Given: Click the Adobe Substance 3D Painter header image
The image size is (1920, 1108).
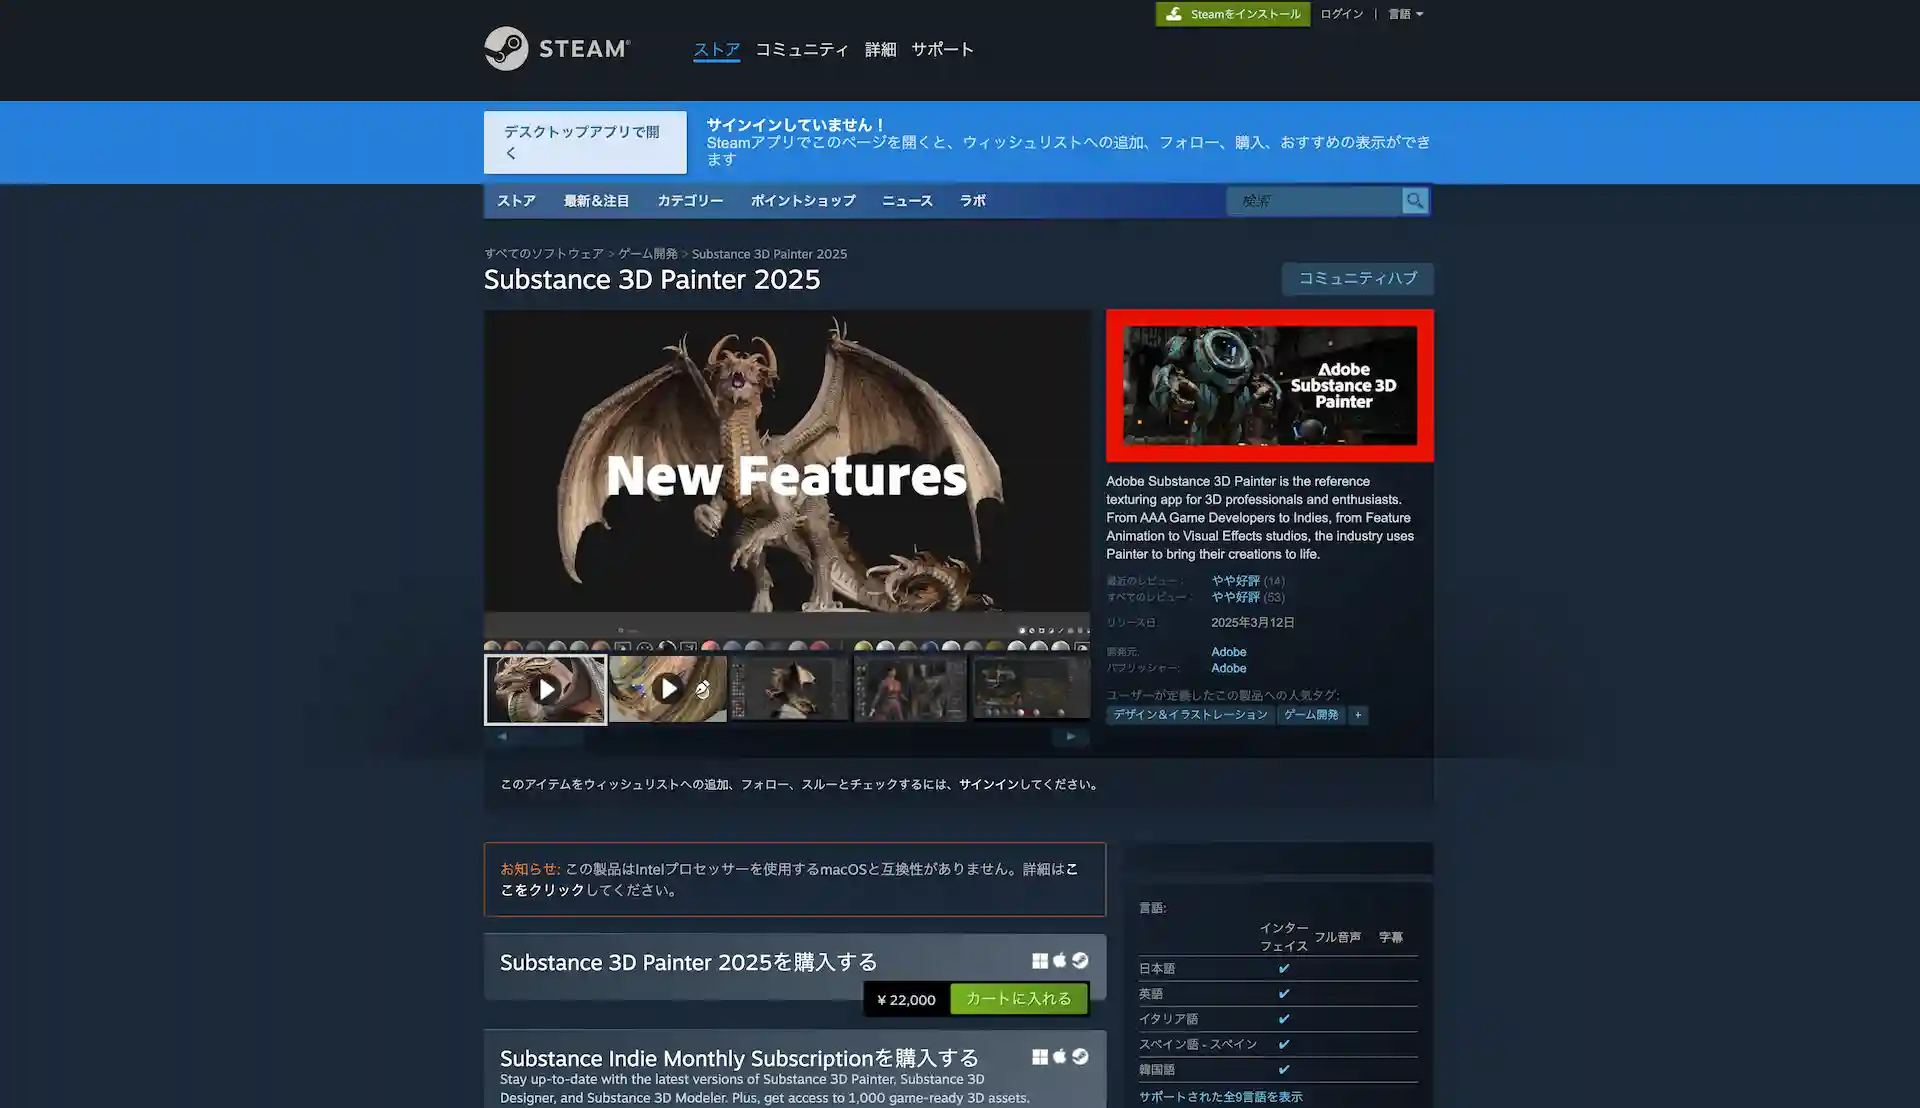Looking at the screenshot, I should point(1270,385).
